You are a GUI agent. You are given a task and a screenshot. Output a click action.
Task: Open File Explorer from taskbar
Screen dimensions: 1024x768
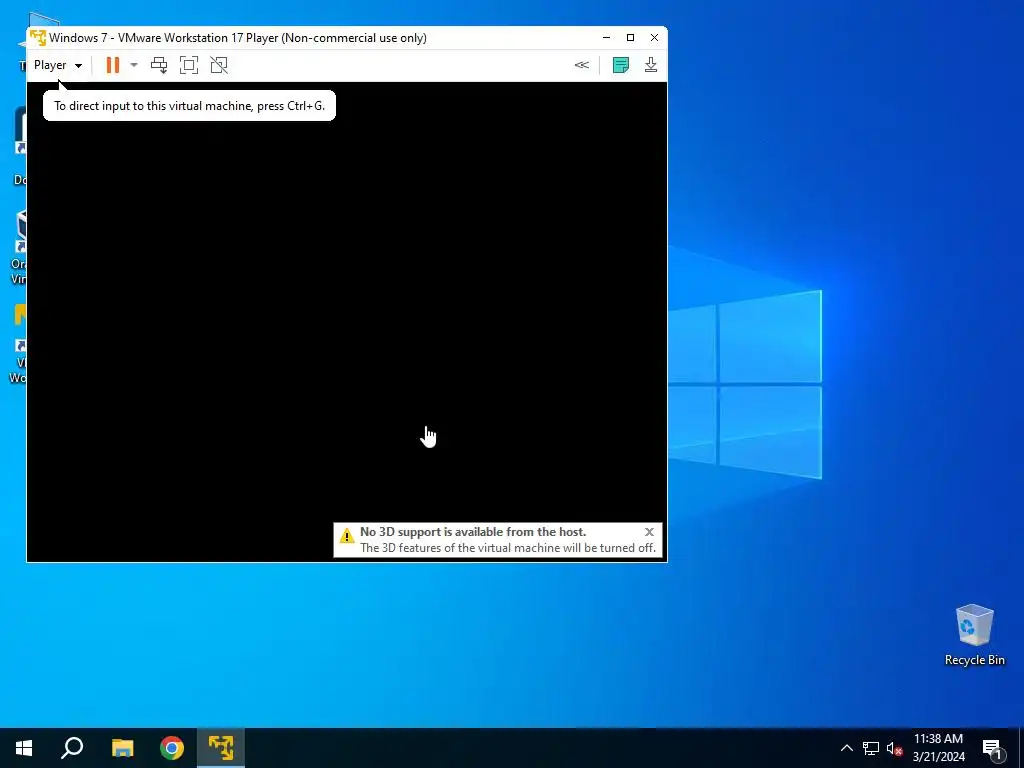pyautogui.click(x=122, y=748)
